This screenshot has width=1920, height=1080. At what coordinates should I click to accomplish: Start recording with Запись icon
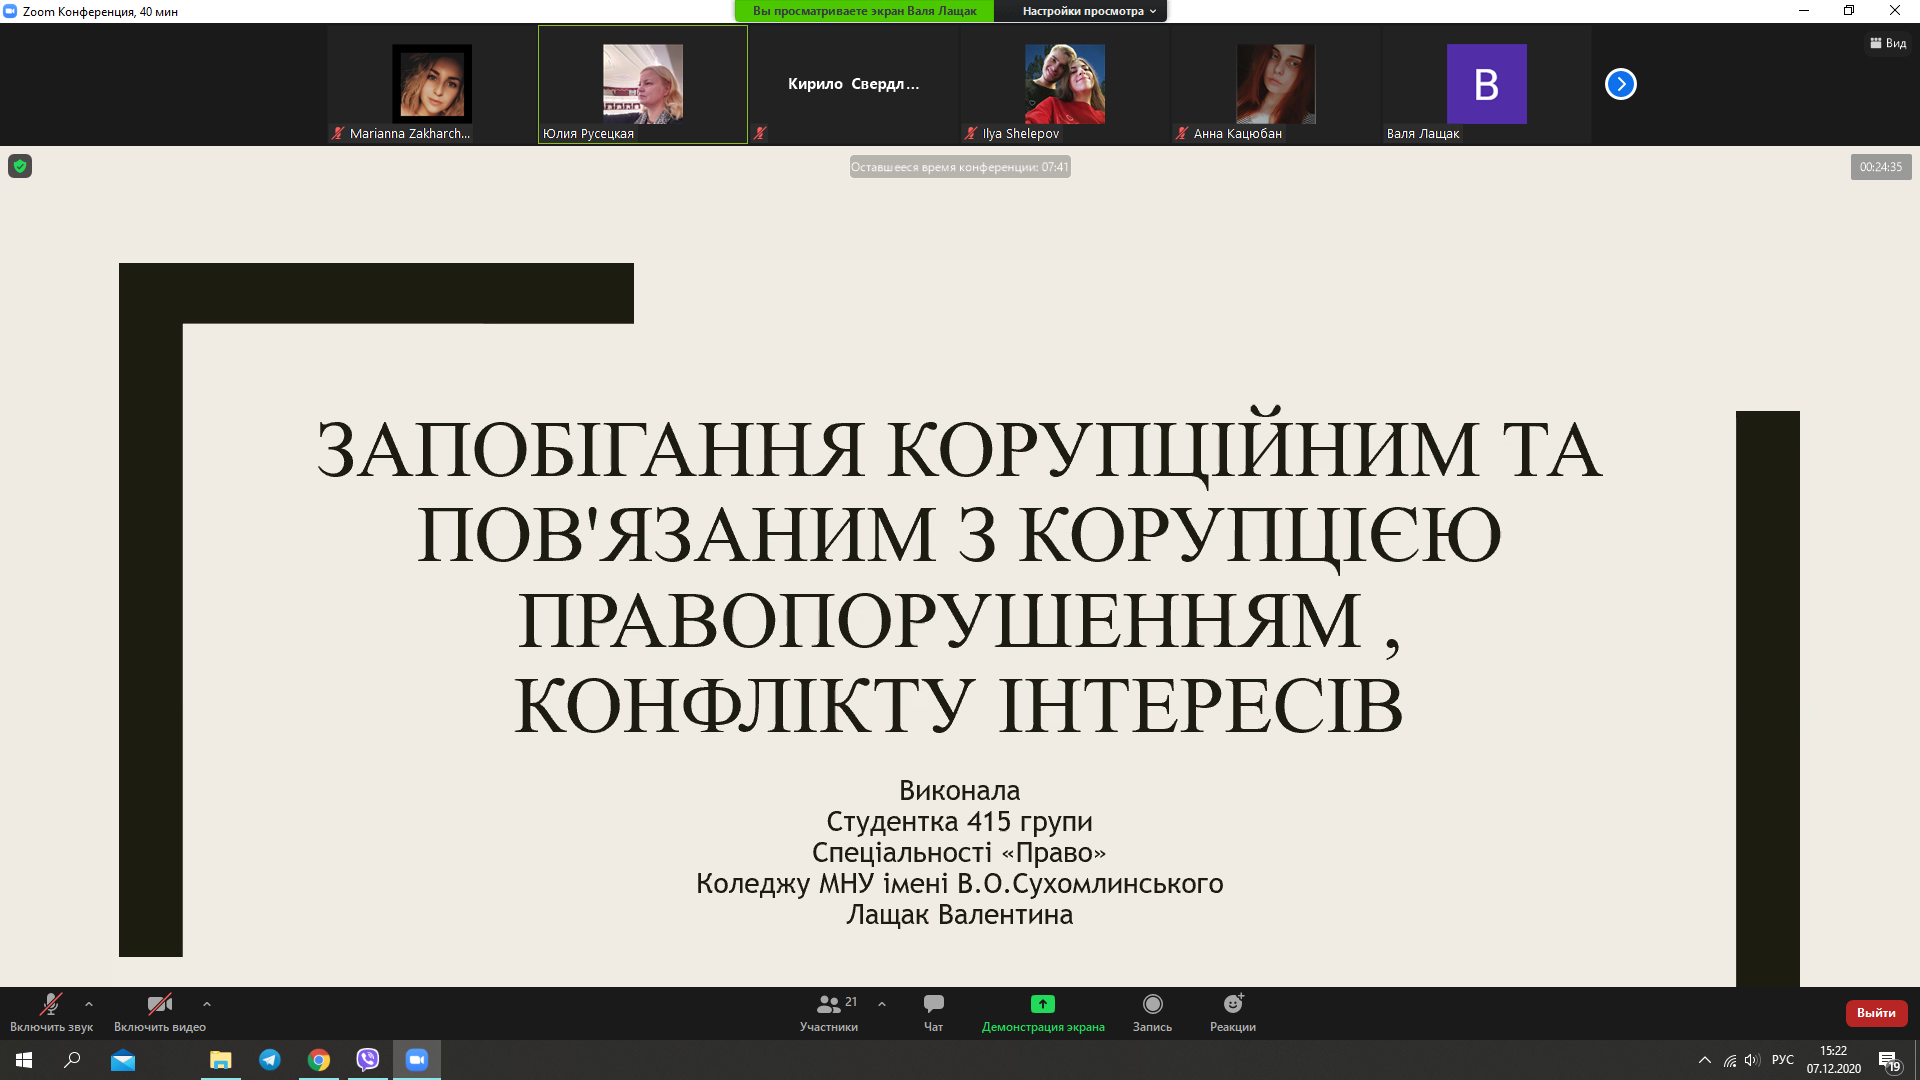1152,1005
